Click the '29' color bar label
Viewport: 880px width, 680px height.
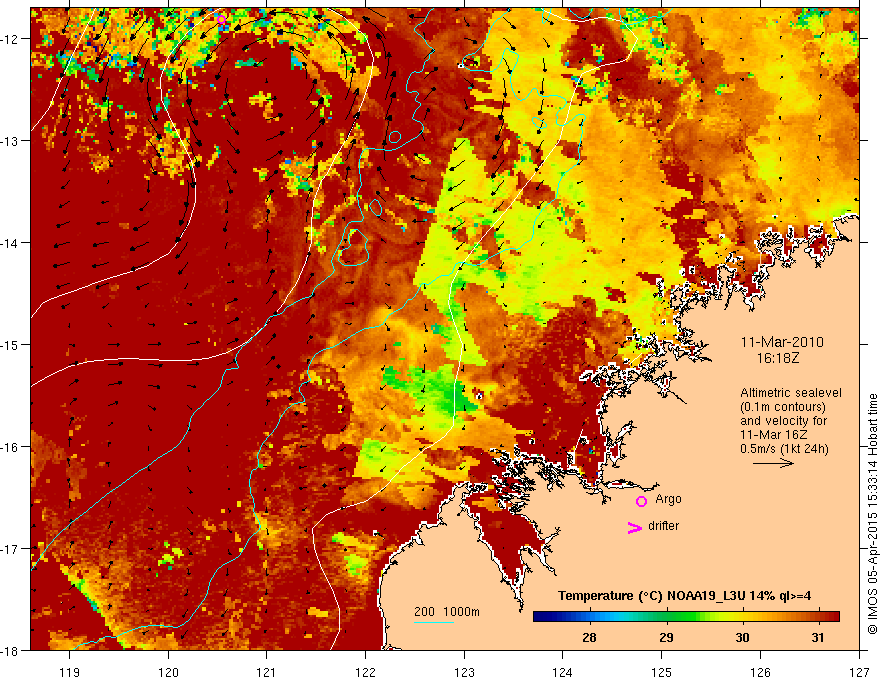point(666,637)
